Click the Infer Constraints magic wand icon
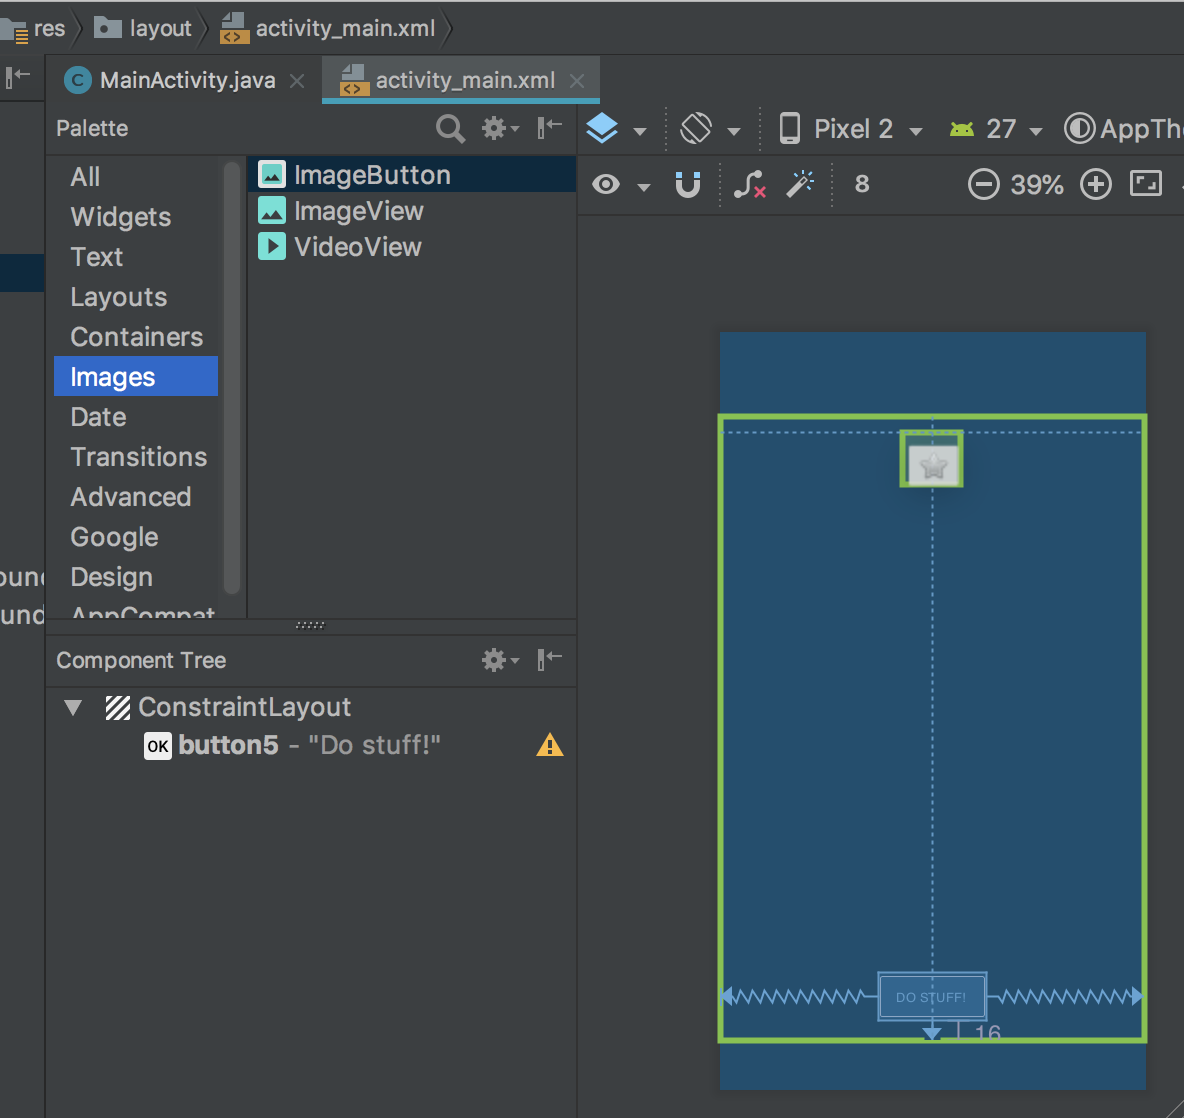Screen dimensions: 1184x1118 click(800, 184)
